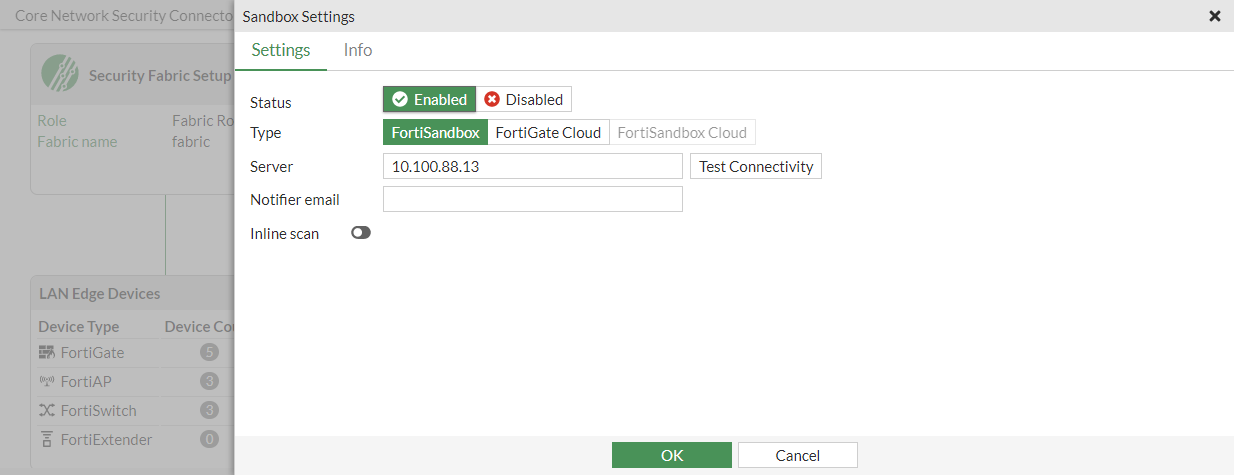Click the FortiGate device icon
Viewport: 1234px width, 475px height.
click(x=47, y=352)
